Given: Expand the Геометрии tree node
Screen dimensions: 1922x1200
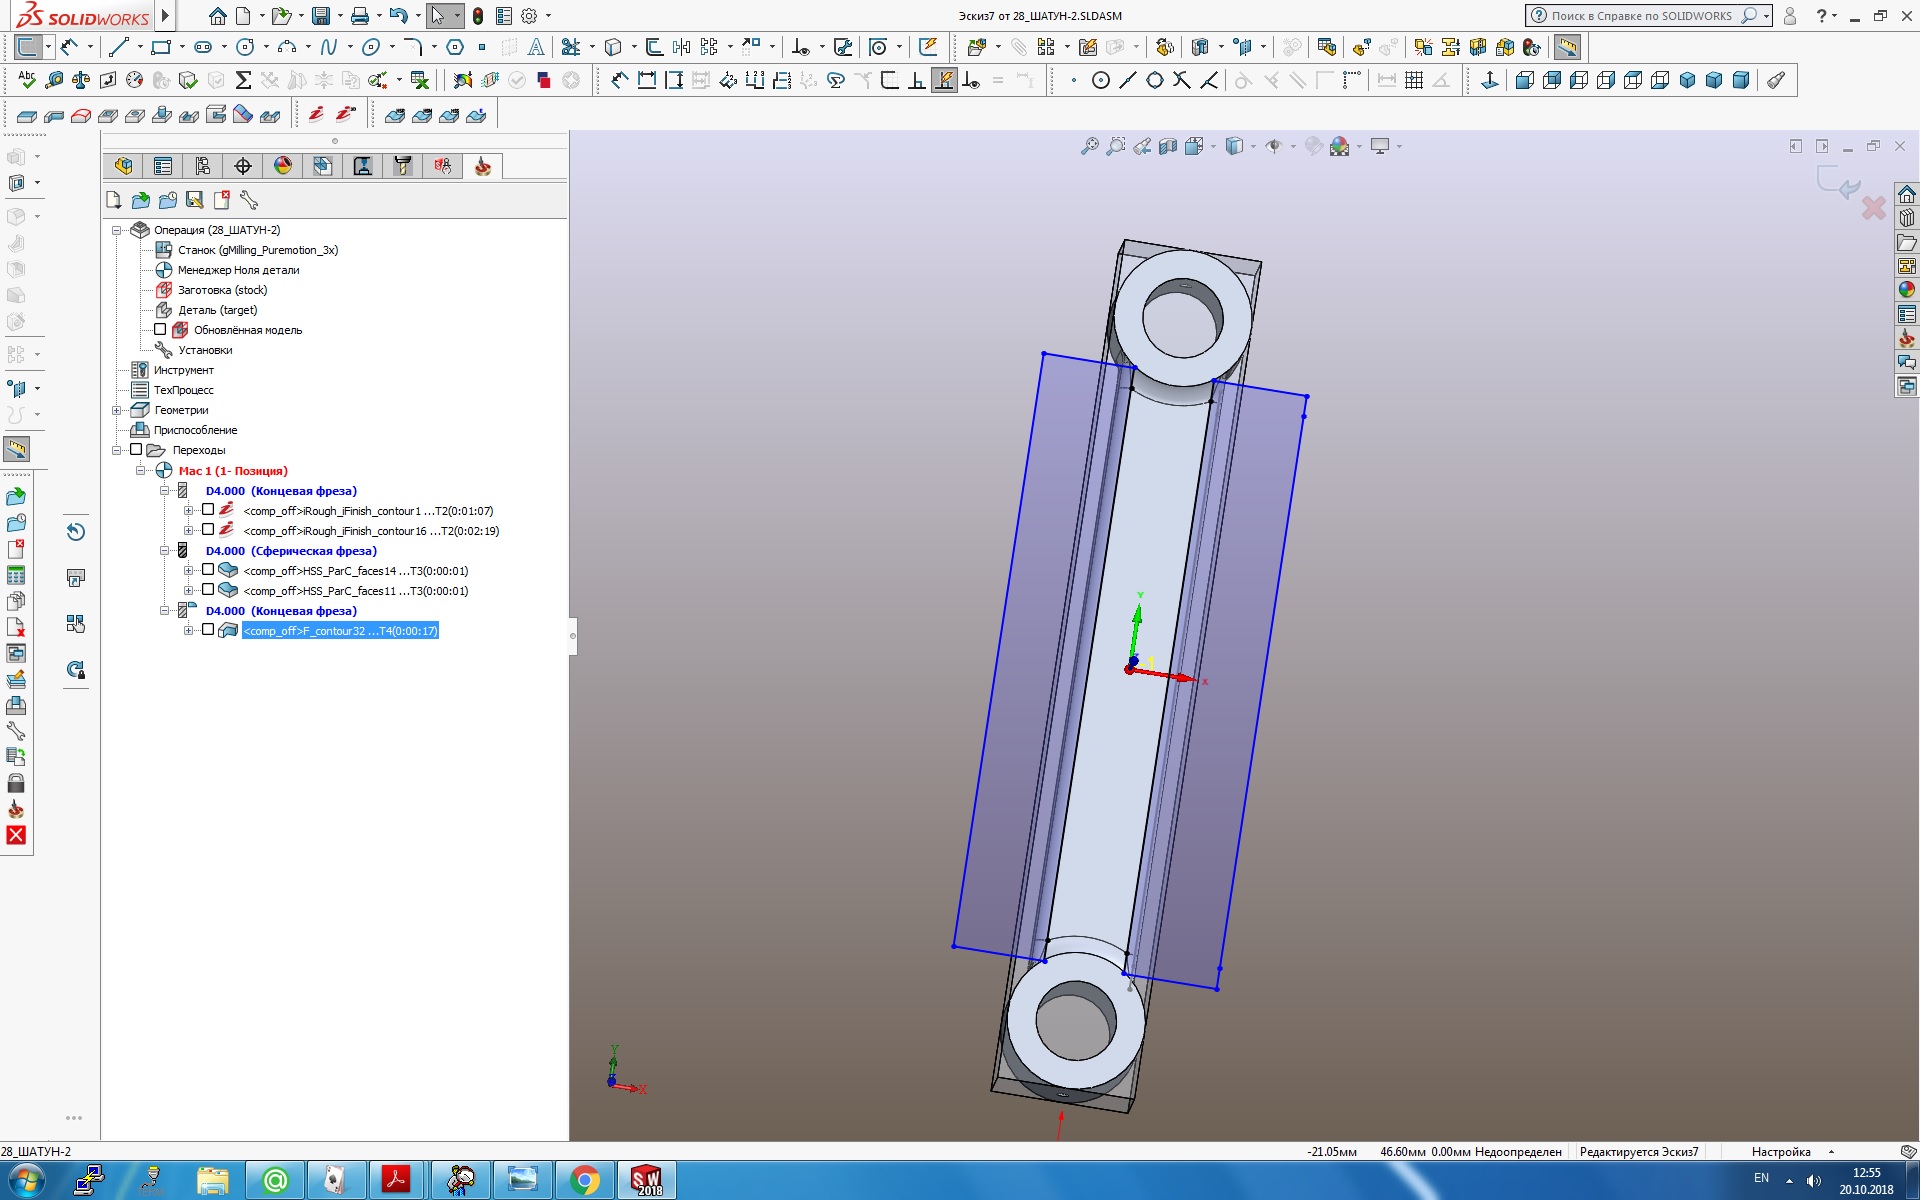Looking at the screenshot, I should pyautogui.click(x=117, y=410).
